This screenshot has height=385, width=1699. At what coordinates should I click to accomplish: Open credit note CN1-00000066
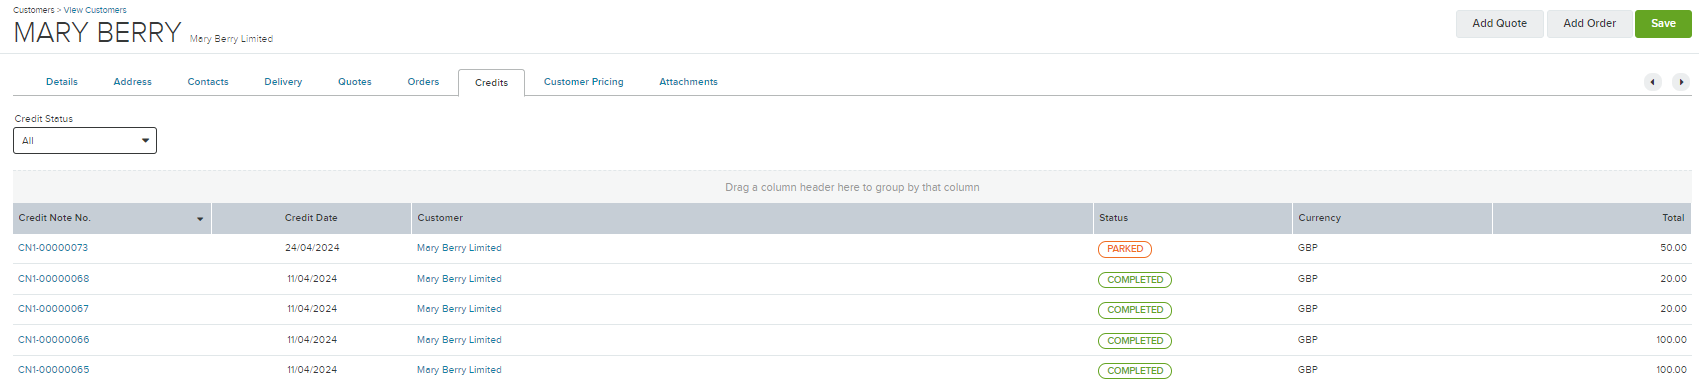53,340
